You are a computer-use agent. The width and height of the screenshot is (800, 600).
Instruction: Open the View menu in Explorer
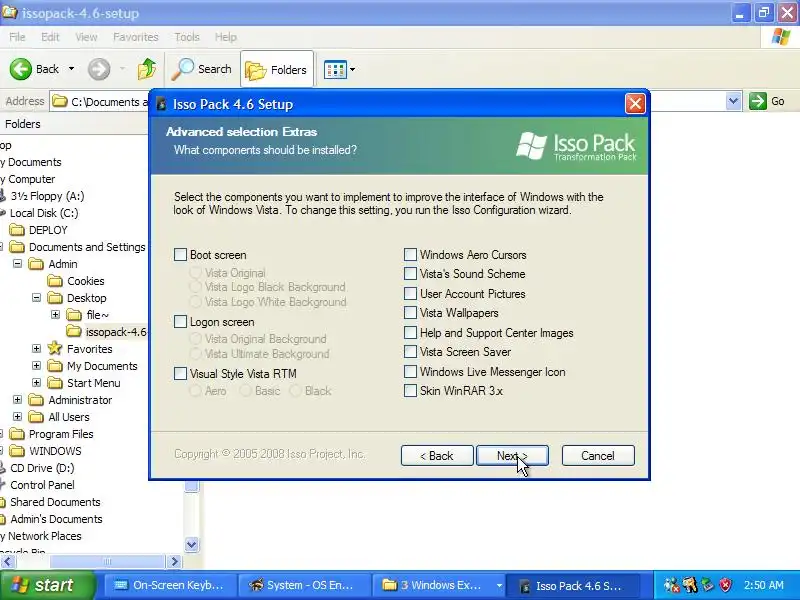click(86, 37)
